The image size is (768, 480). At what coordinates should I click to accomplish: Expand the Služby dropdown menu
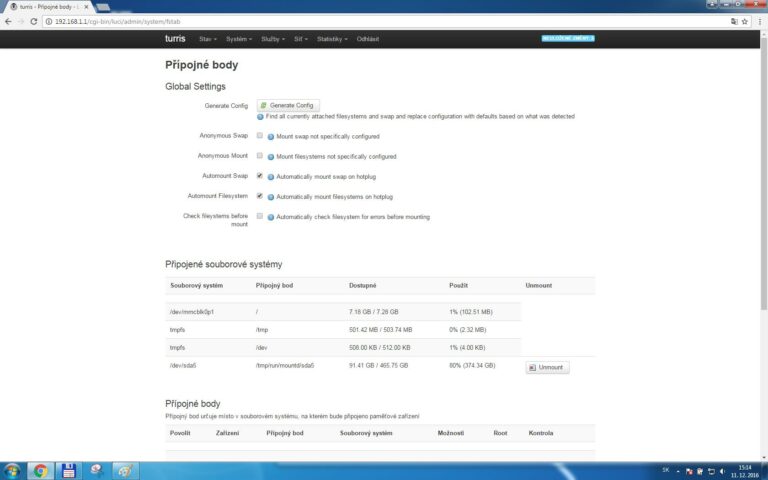coord(273,39)
